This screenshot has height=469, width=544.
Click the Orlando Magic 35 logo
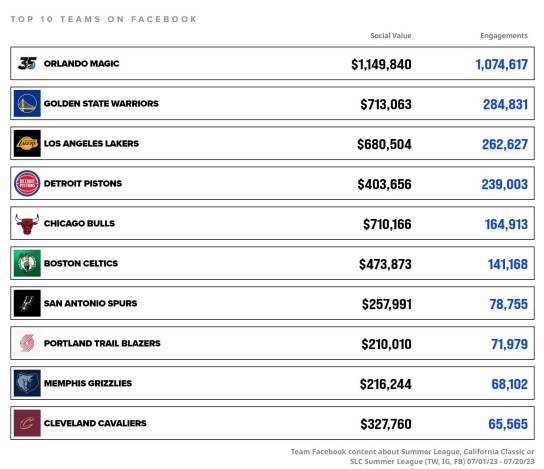(x=27, y=63)
